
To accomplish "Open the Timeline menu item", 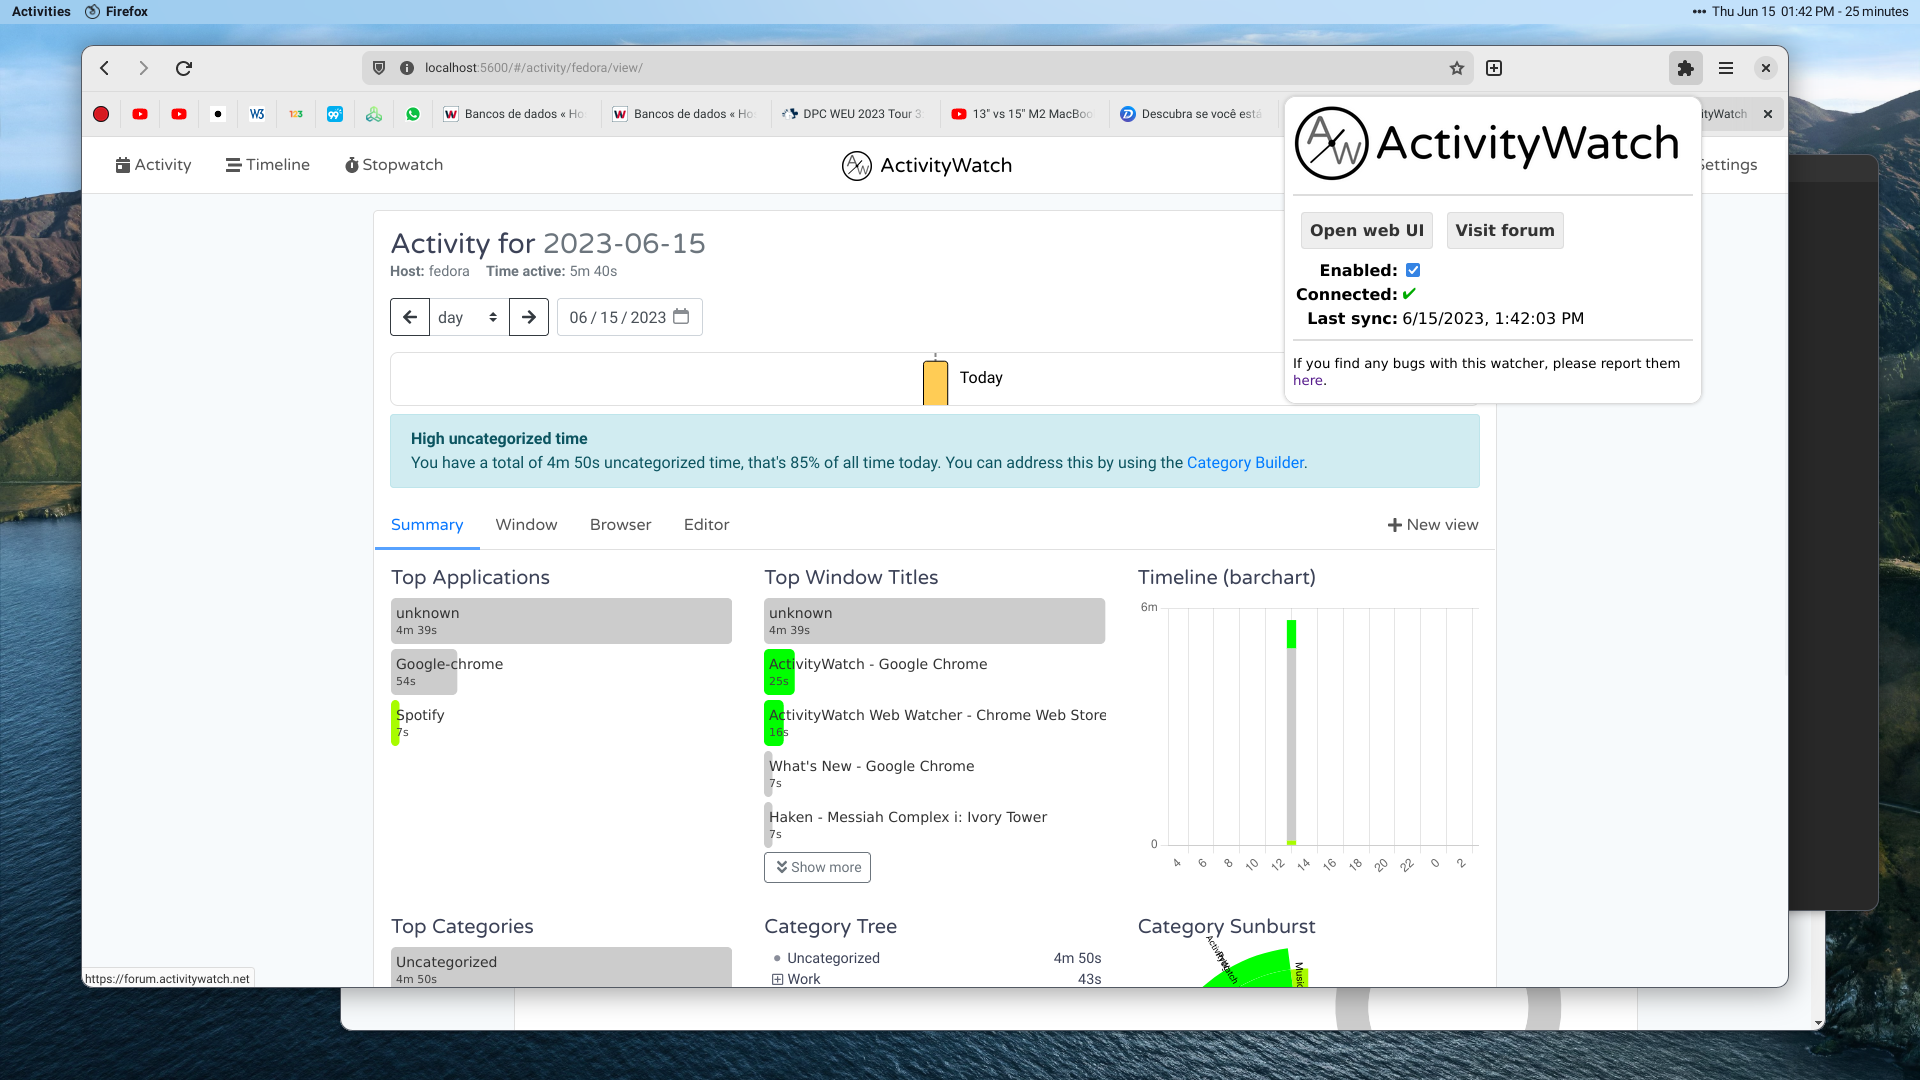I will point(267,164).
